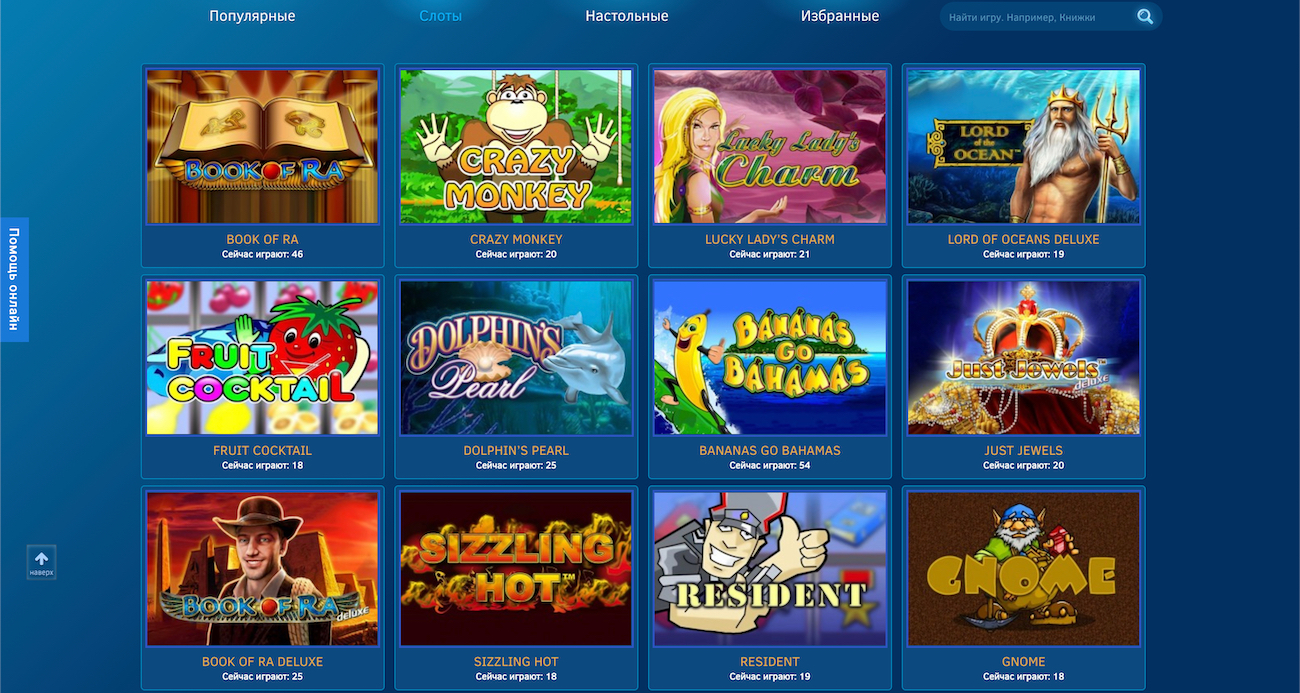1300x693 pixels.
Task: Open the Lucky Lady's Charm thumbnail
Action: [770, 146]
